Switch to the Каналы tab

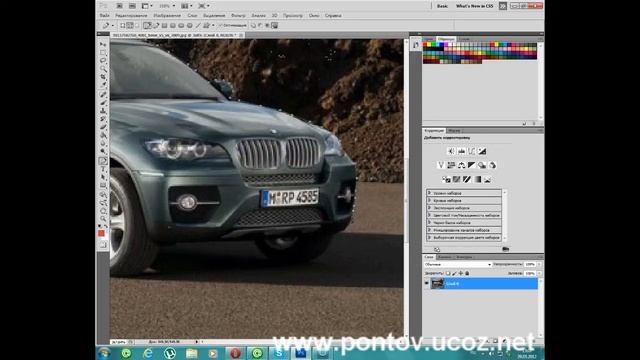click(x=444, y=257)
